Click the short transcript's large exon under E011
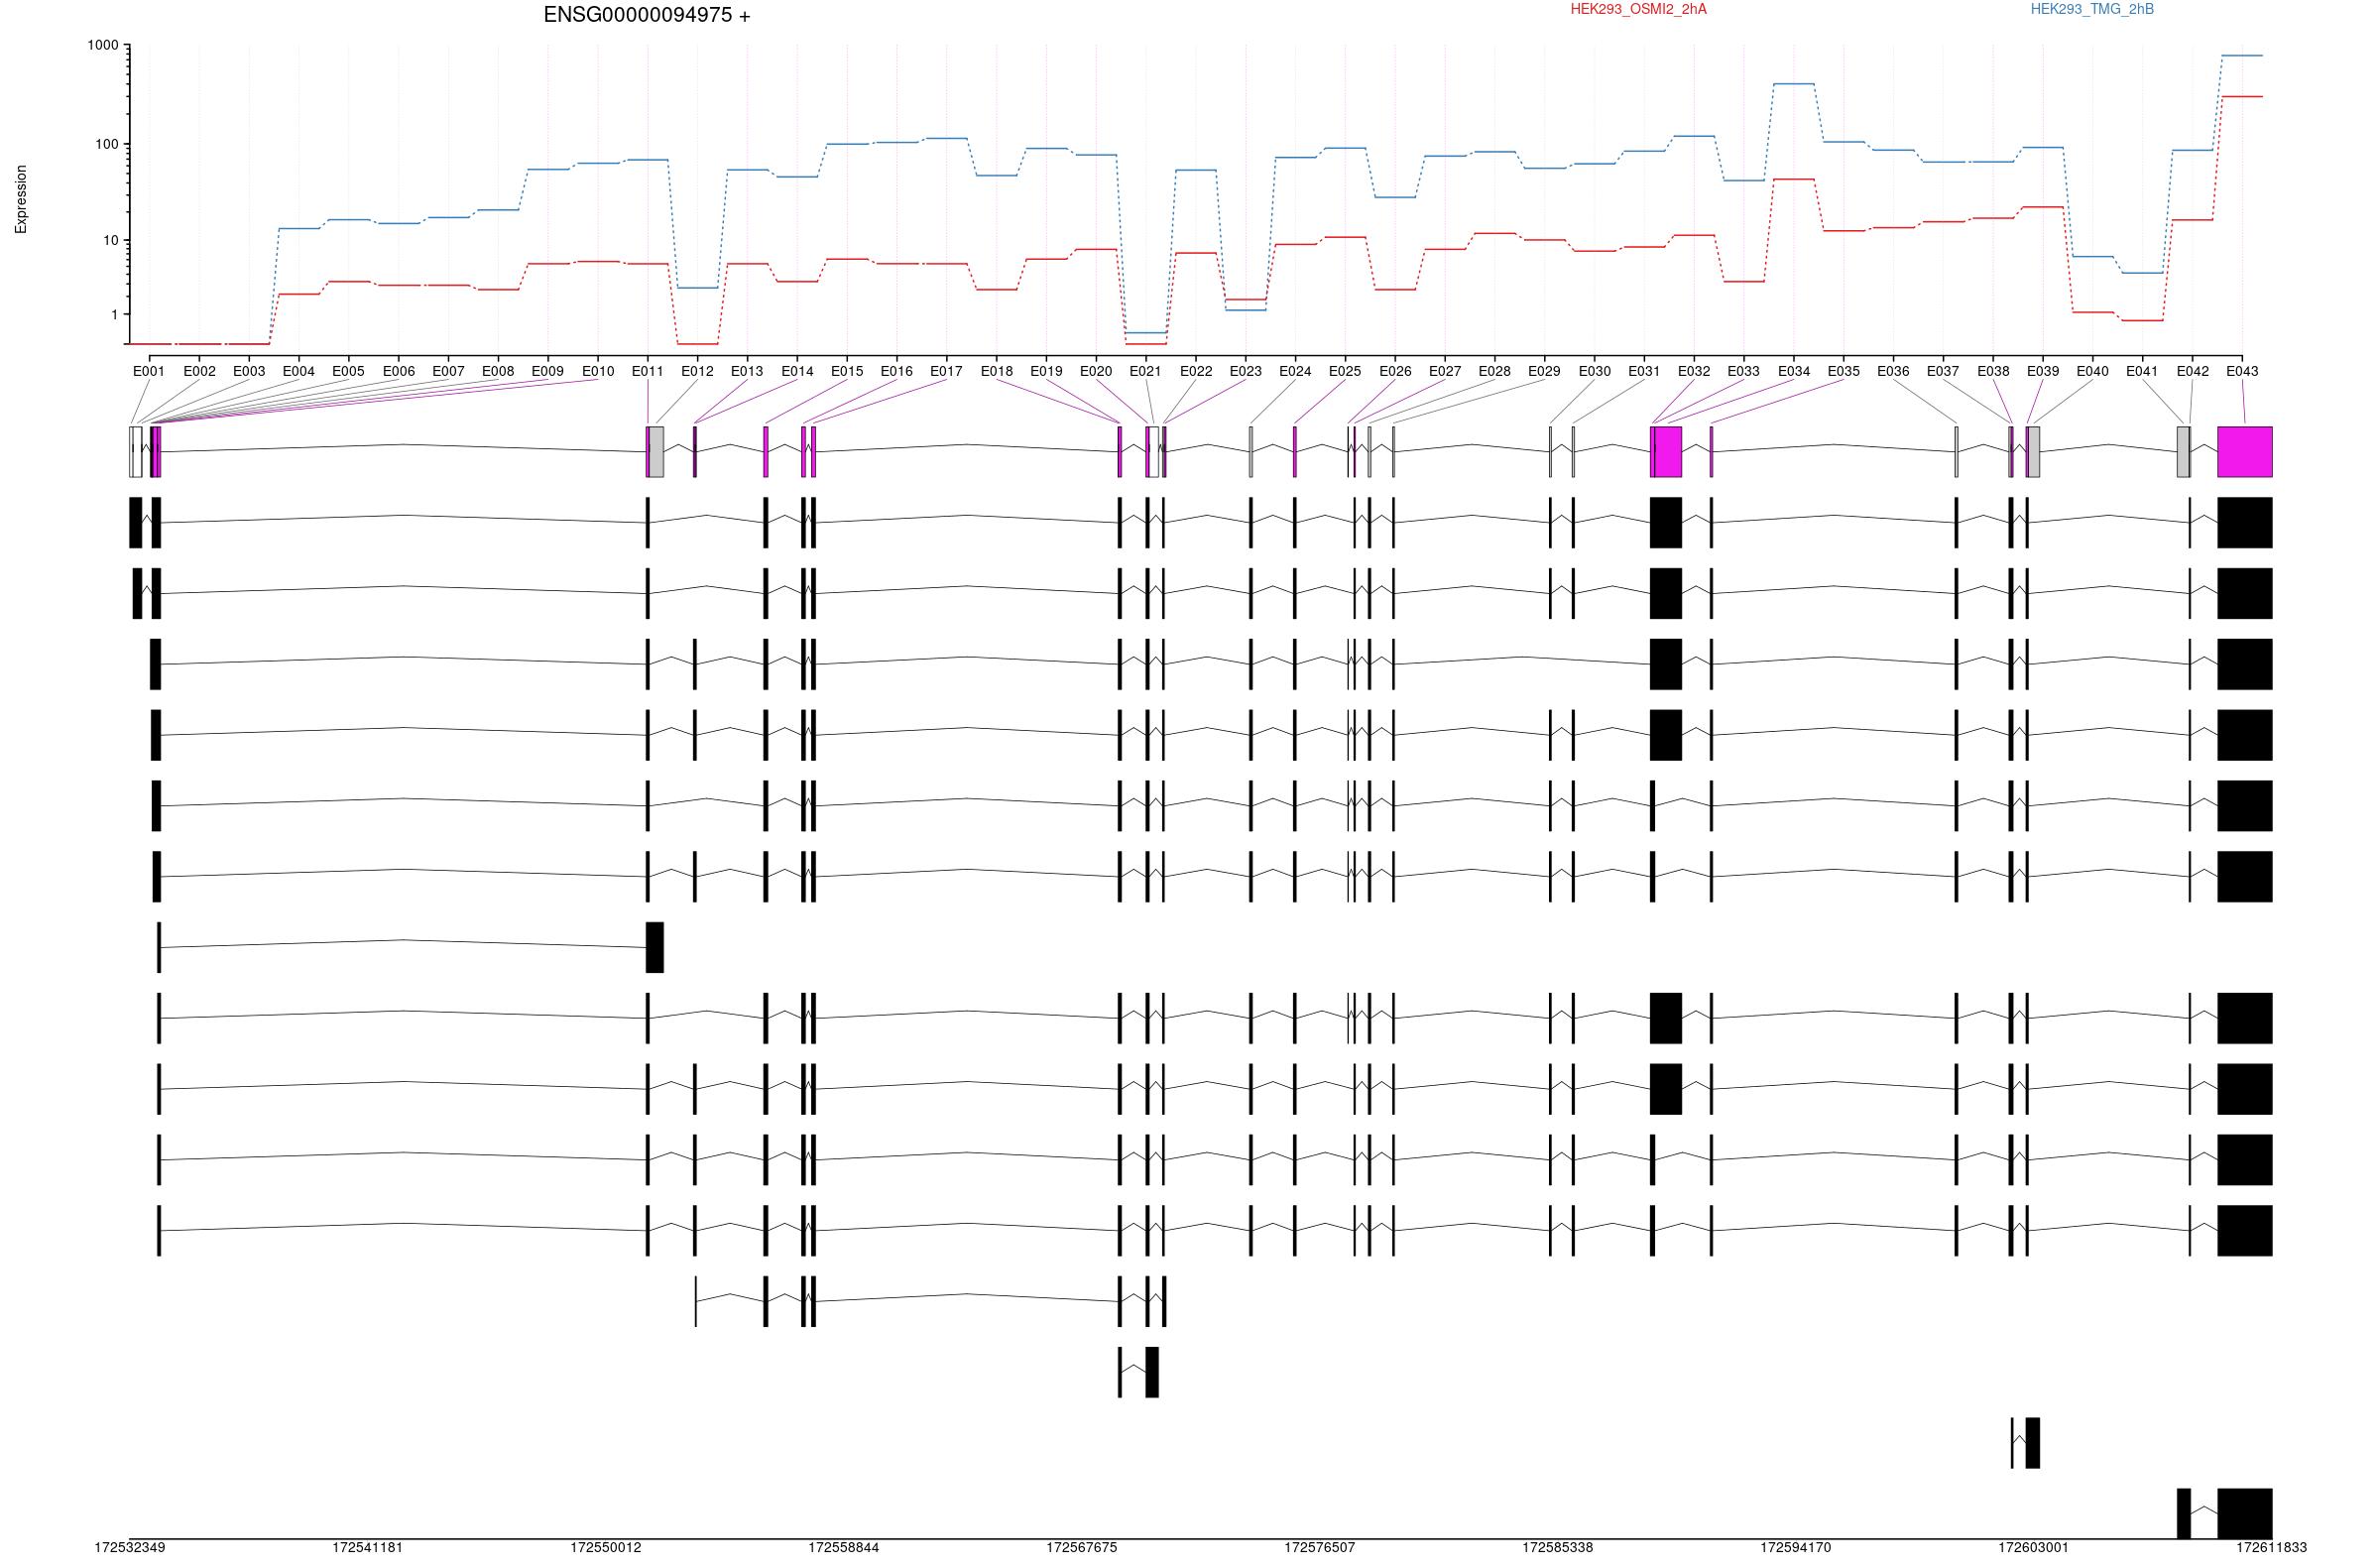The width and height of the screenshot is (2380, 1567). tap(655, 947)
